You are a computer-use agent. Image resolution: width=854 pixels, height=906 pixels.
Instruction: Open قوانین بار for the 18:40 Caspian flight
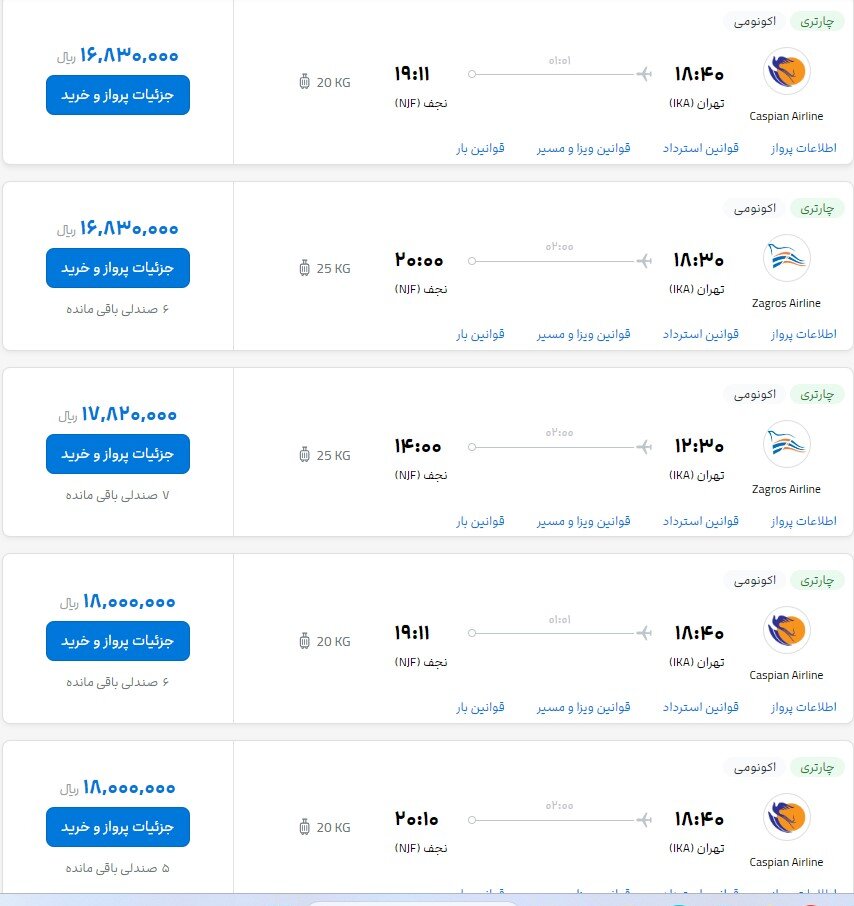tap(479, 707)
